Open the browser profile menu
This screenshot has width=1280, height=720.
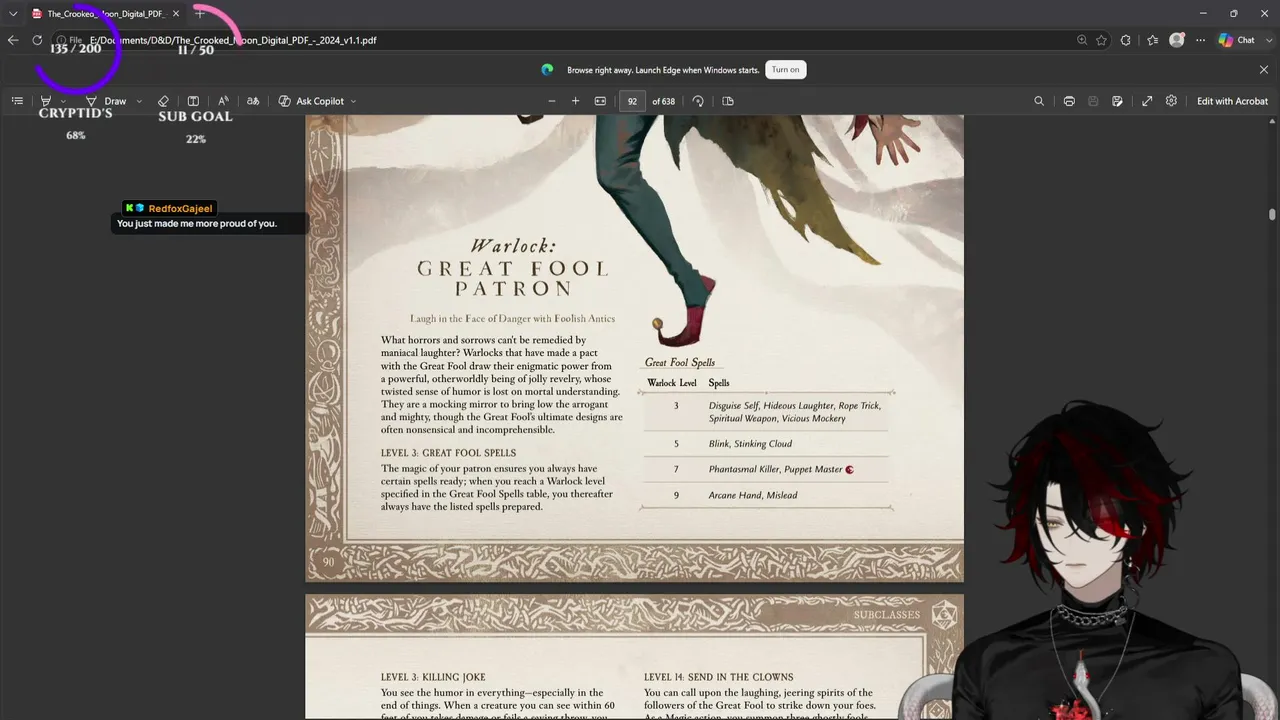point(1177,40)
